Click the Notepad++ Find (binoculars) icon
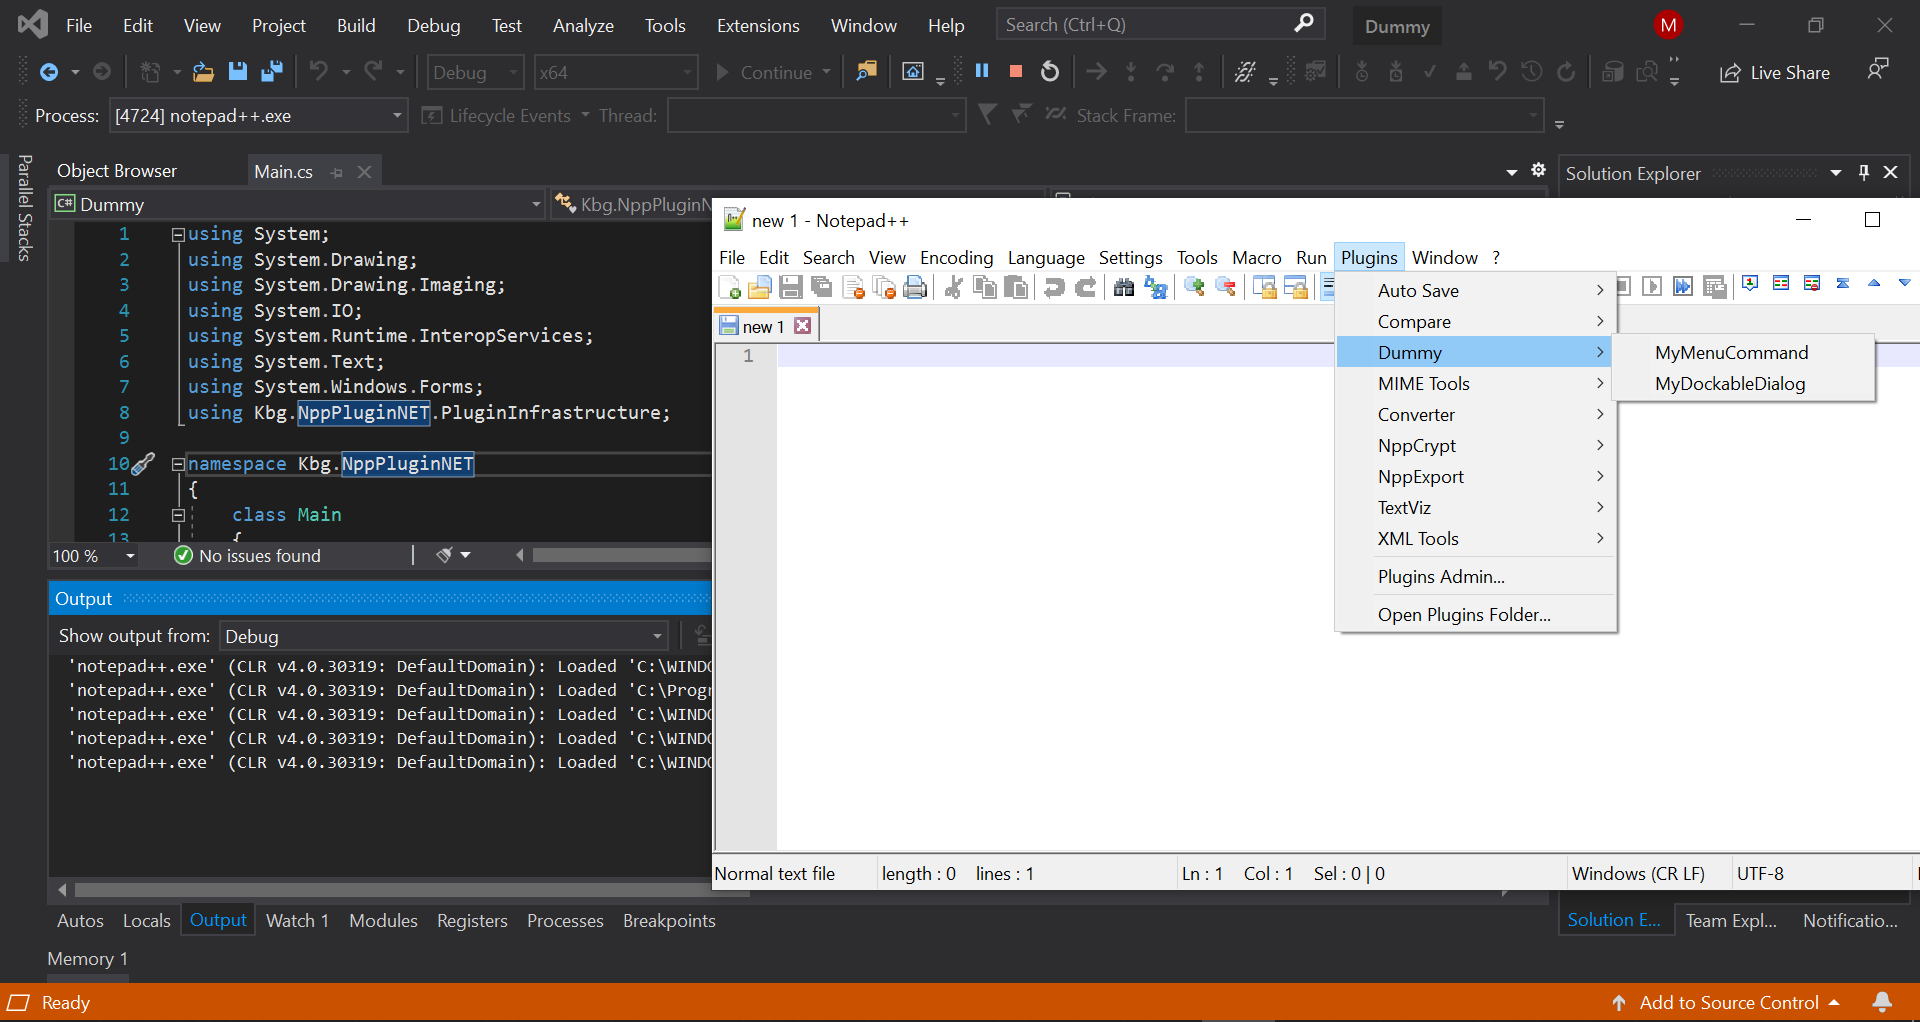This screenshot has height=1022, width=1920. (1124, 287)
